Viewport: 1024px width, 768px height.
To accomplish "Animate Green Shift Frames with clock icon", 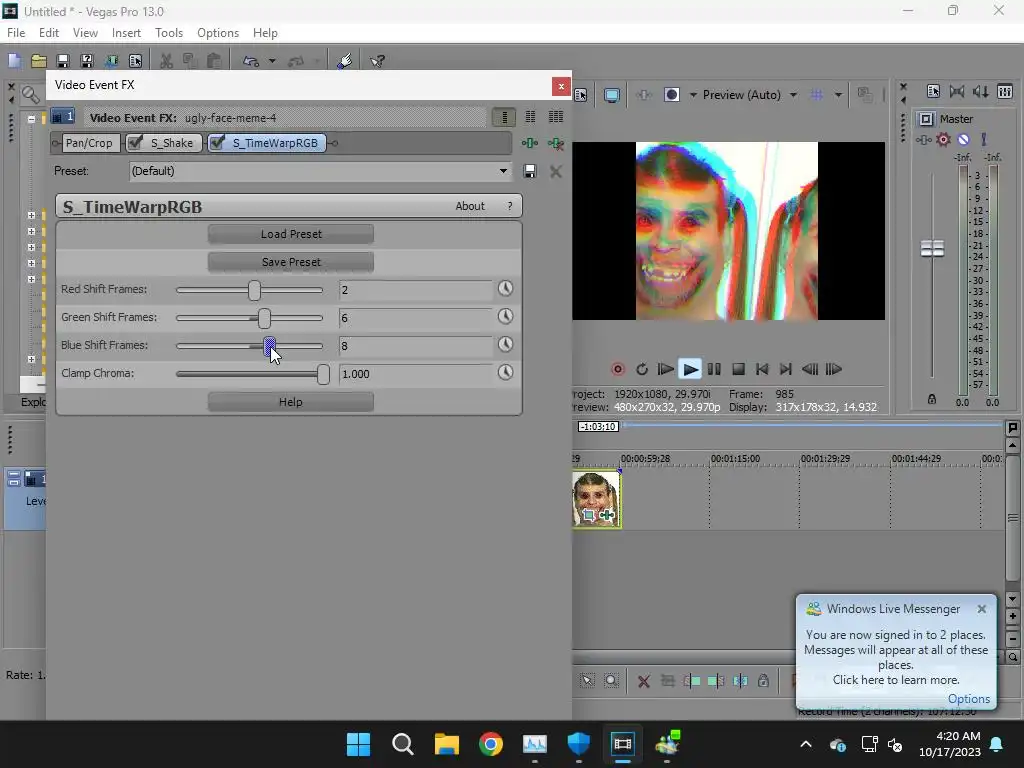I will (505, 317).
